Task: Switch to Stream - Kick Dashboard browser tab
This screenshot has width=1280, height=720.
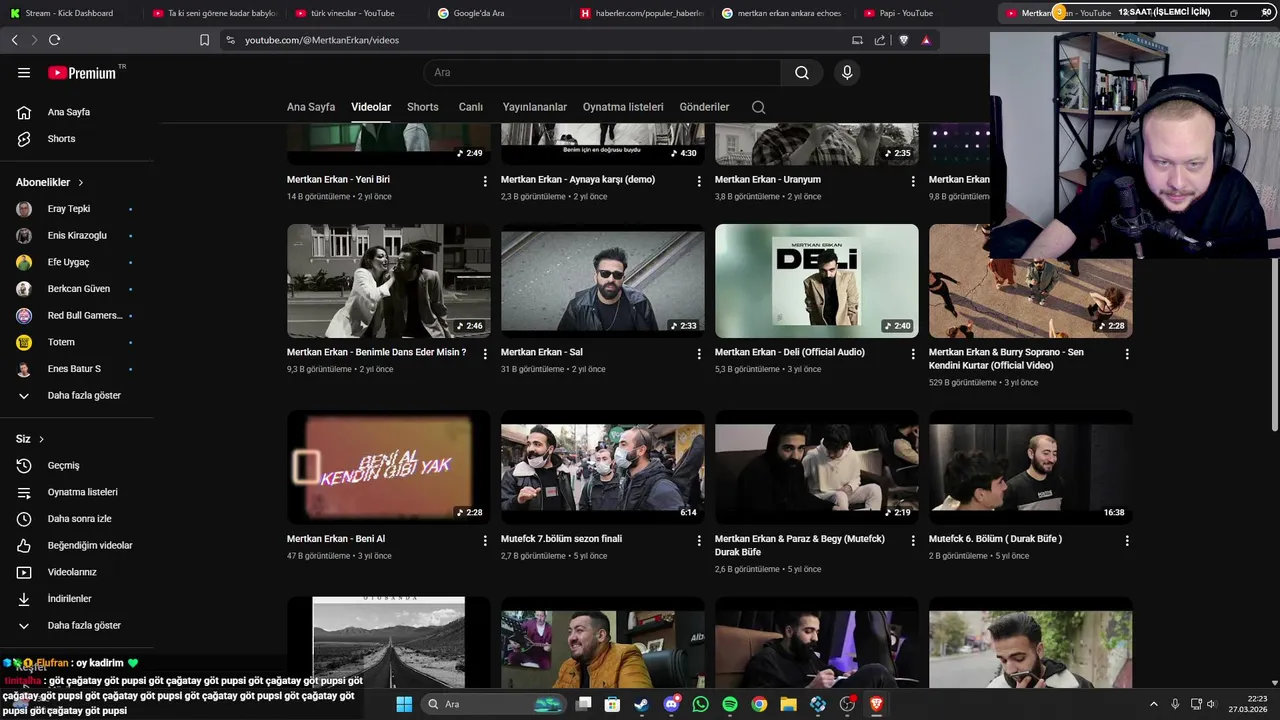Action: 68,13
